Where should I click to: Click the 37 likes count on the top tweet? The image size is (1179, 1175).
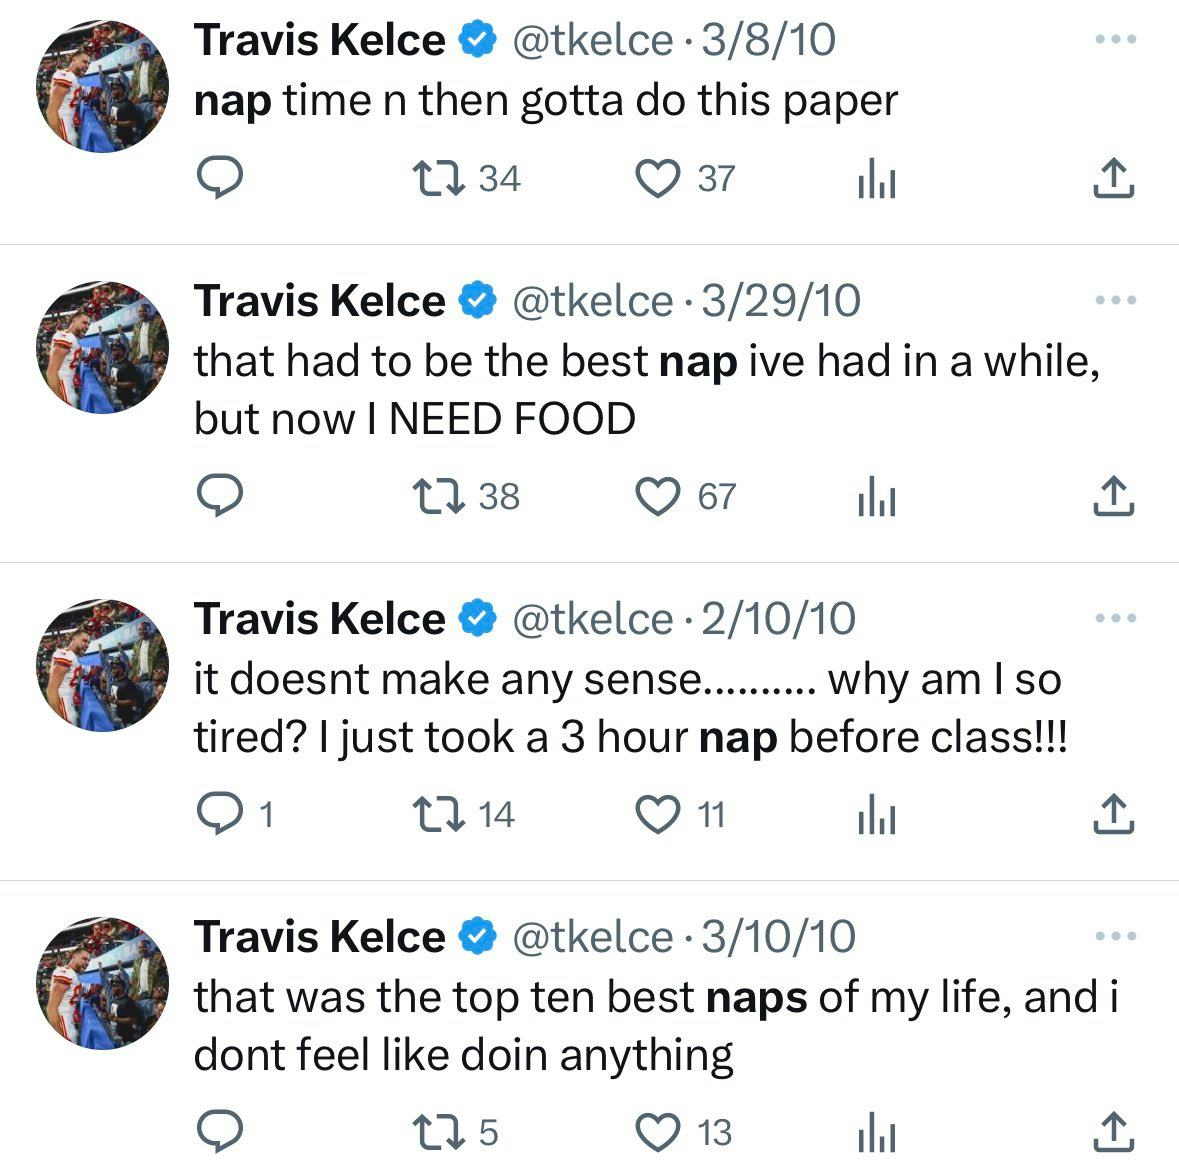[x=717, y=179]
